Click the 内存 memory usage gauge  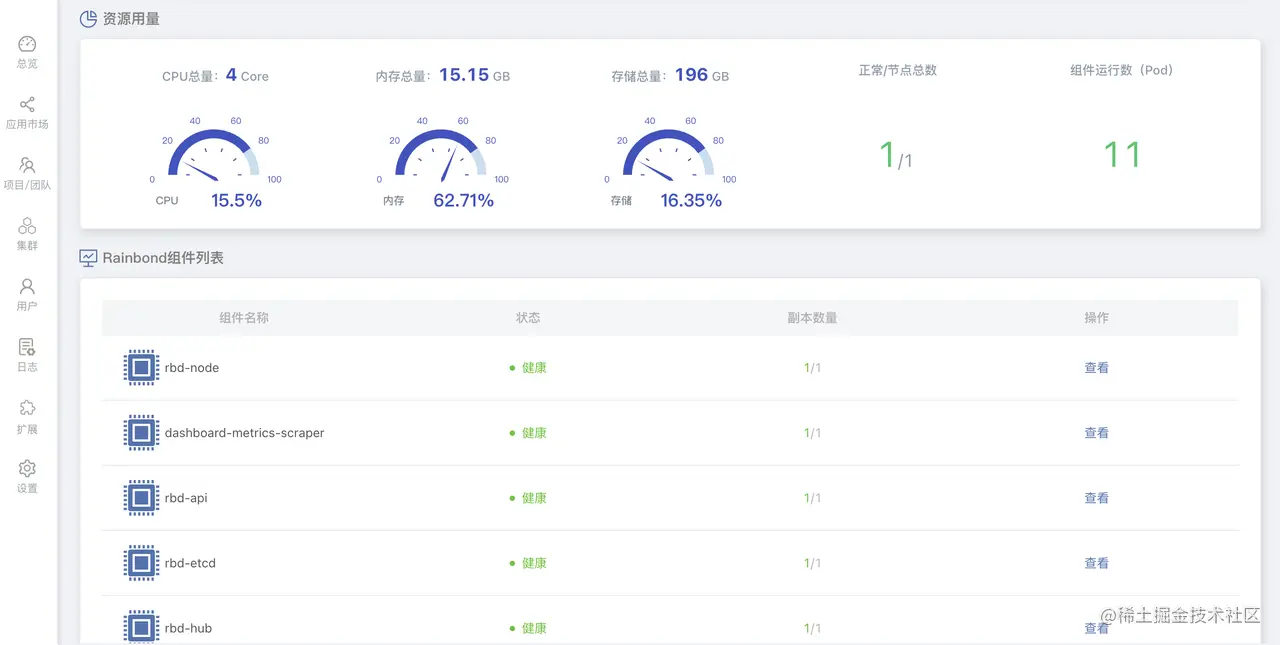pyautogui.click(x=441, y=152)
